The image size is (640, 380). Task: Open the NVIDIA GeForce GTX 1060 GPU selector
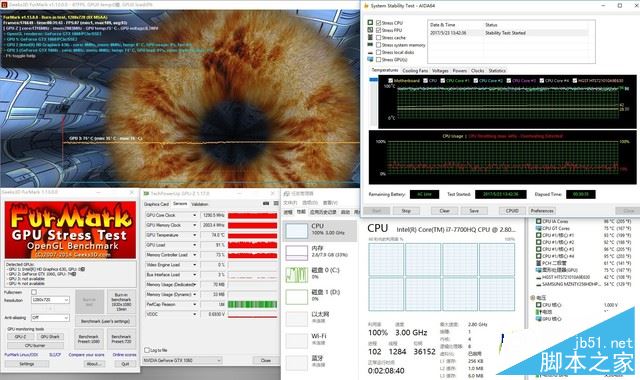[182, 360]
